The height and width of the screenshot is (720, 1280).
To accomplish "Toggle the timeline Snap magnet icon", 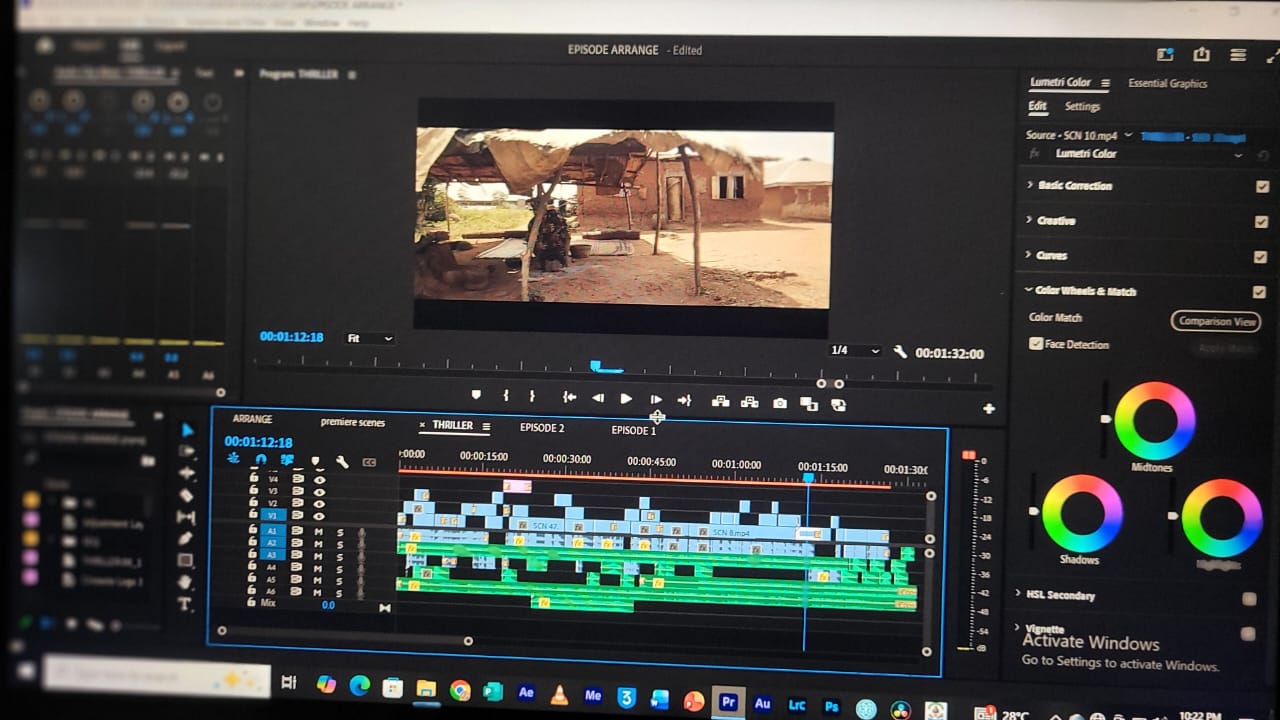I will tap(261, 460).
